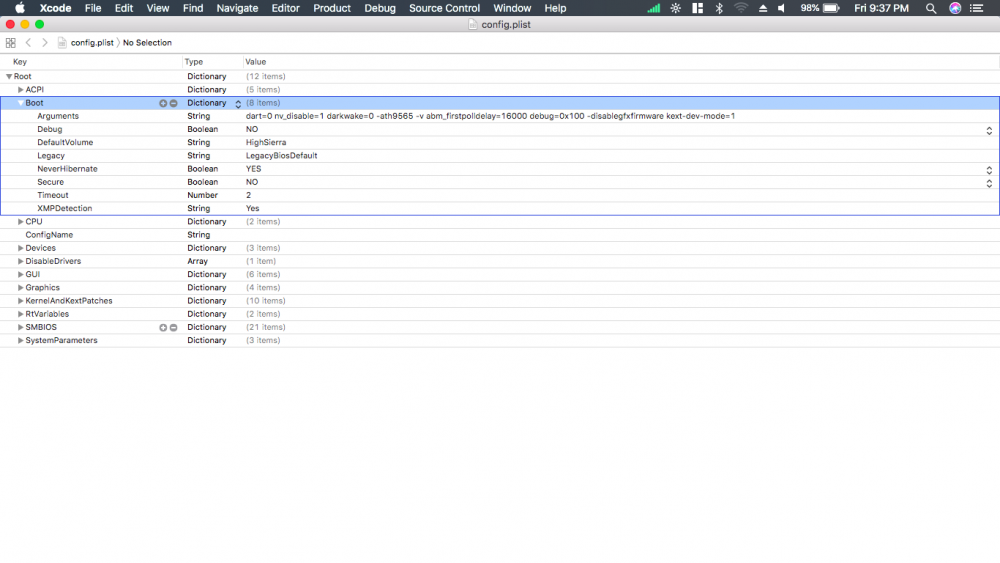Remove Boot row with minus icon
1000x563 pixels.
[173, 103]
